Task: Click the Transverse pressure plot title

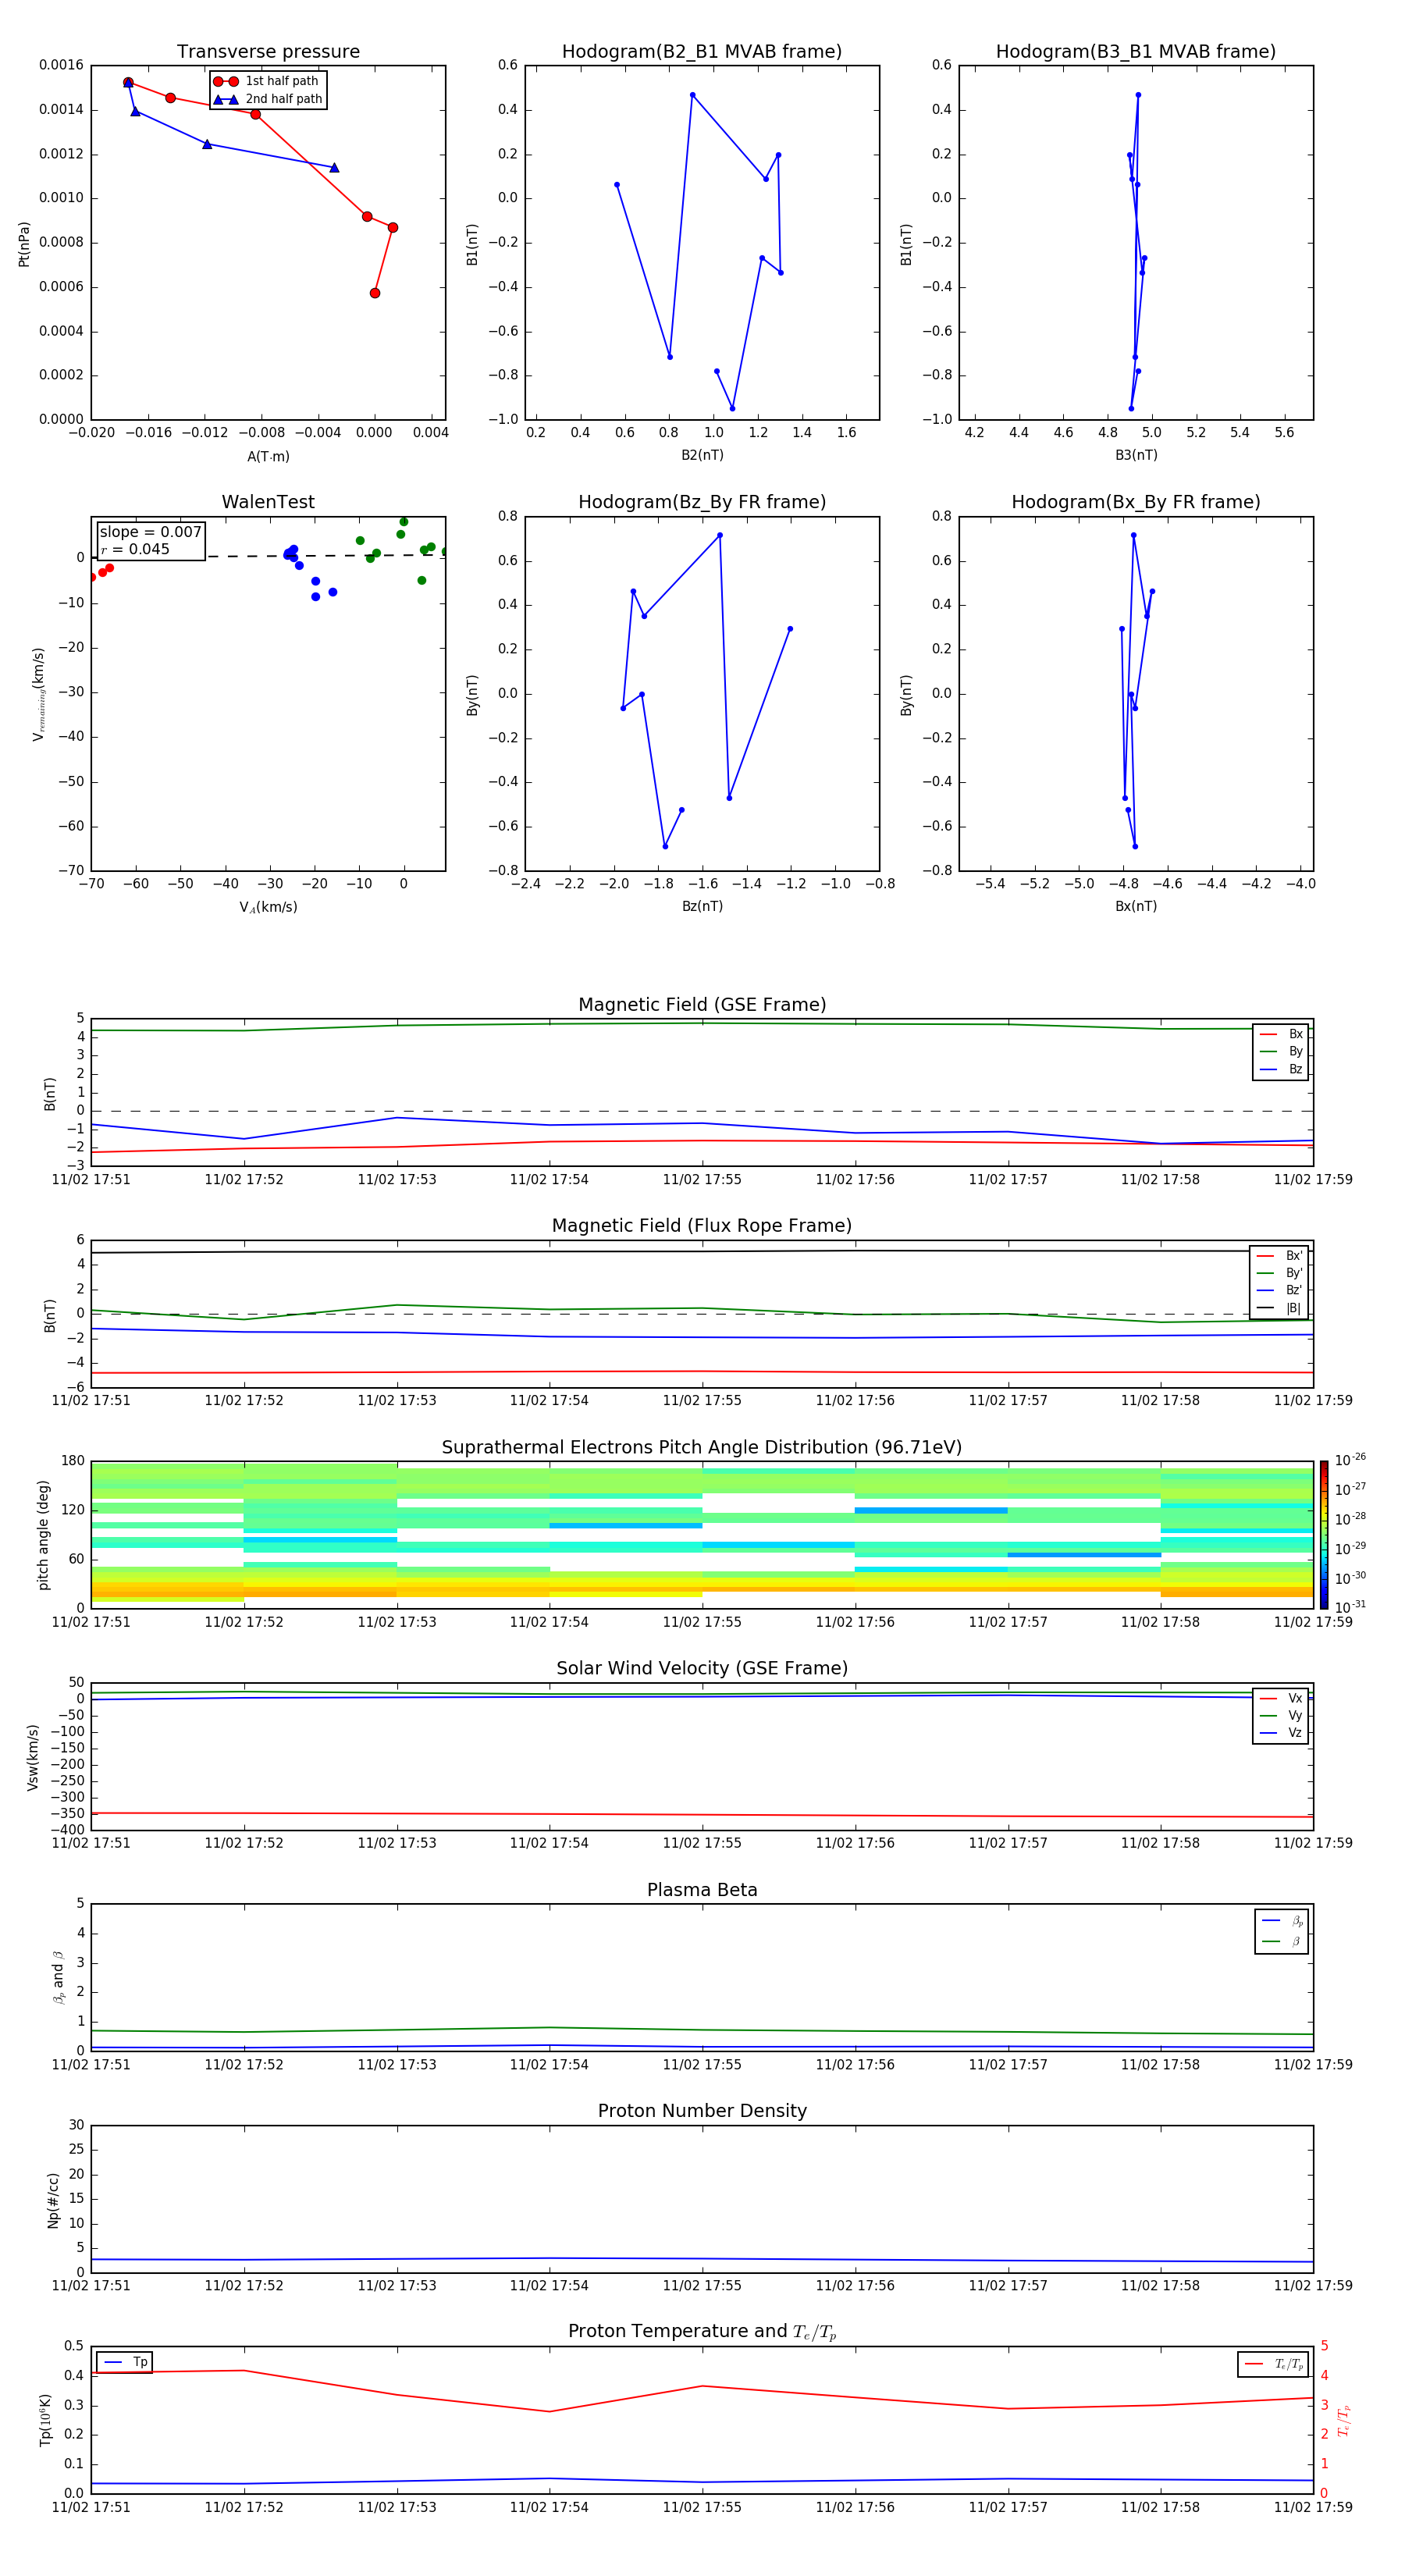Action: pos(268,51)
